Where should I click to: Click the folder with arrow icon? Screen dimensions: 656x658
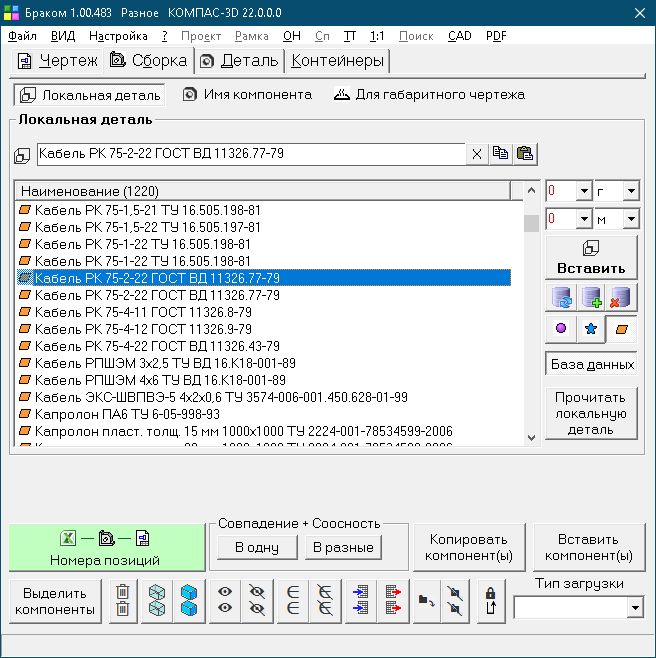point(427,601)
